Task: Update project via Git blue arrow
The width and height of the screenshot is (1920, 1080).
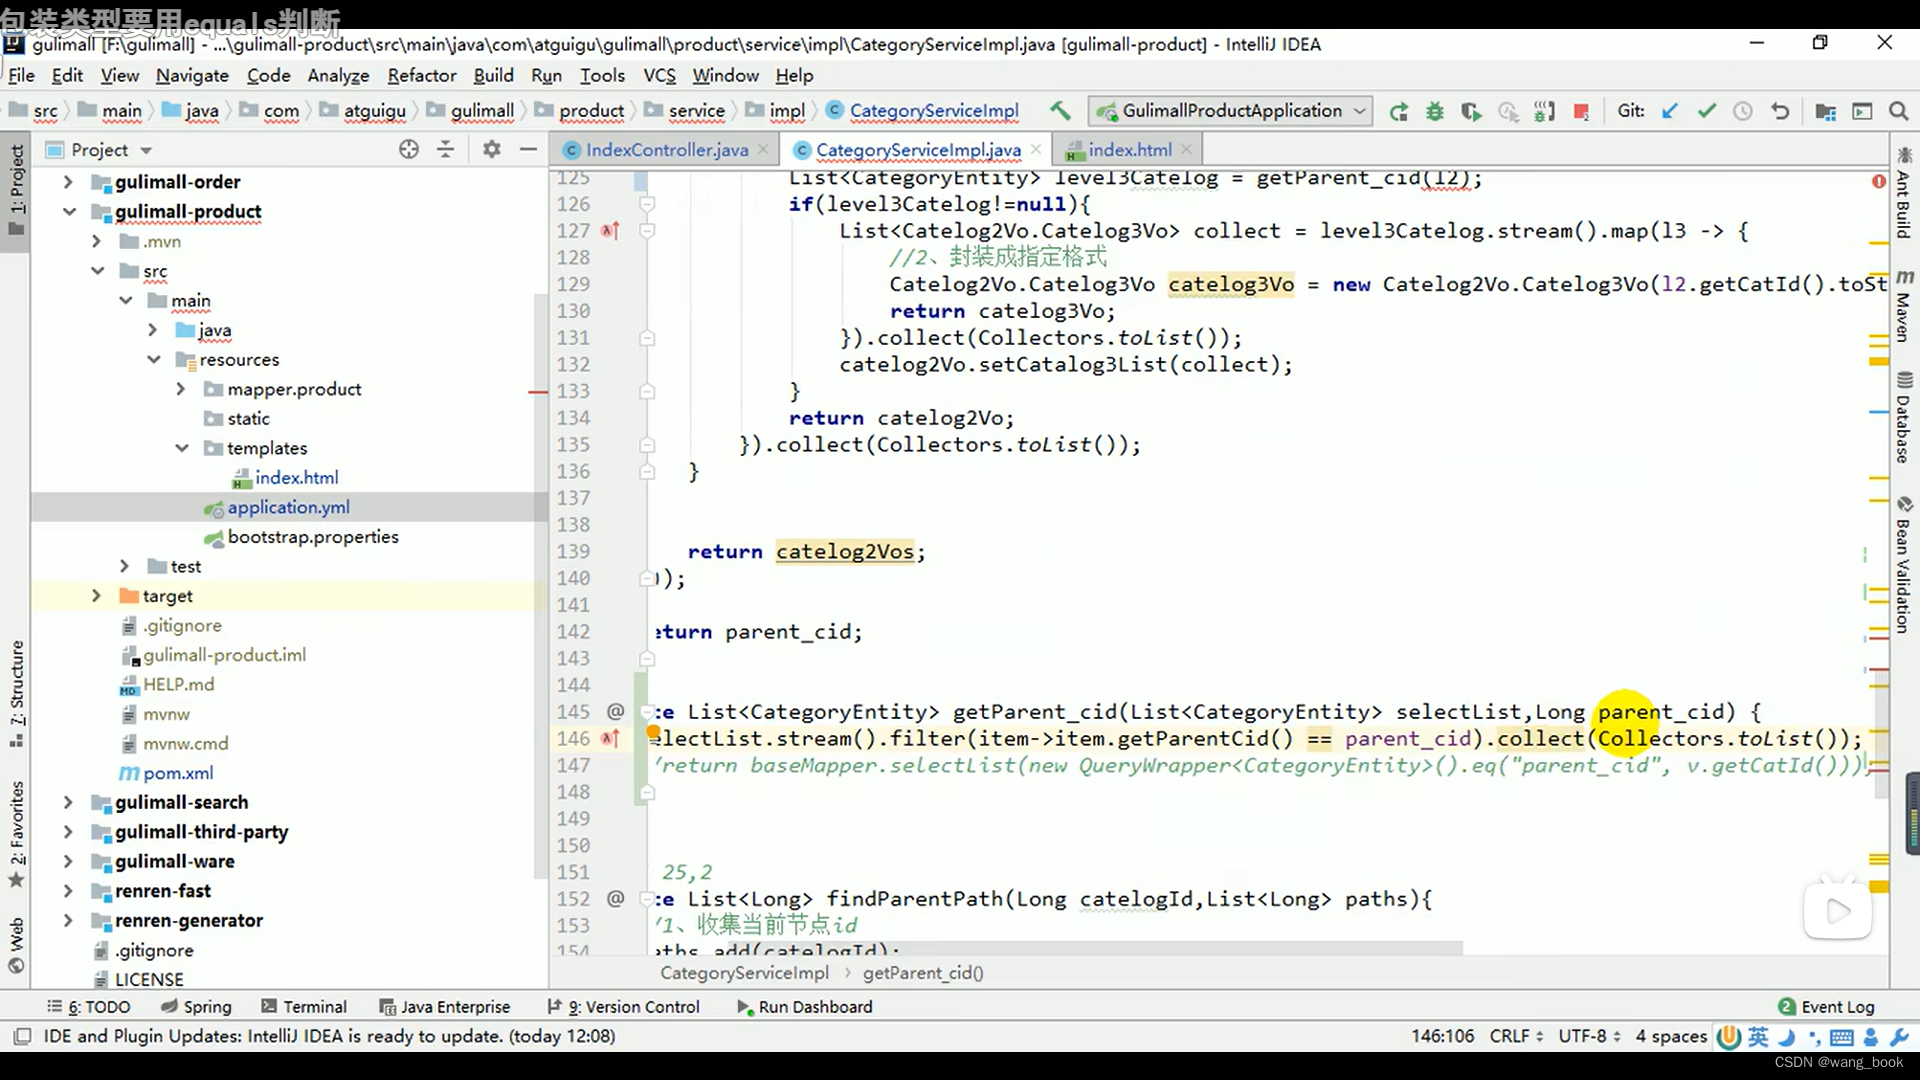Action: (1670, 111)
